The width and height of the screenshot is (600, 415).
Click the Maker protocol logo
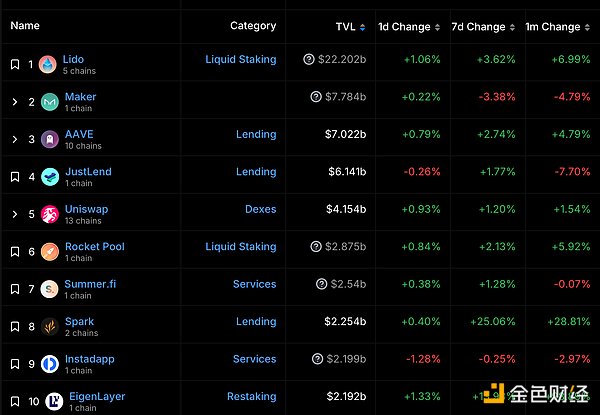pyautogui.click(x=49, y=102)
